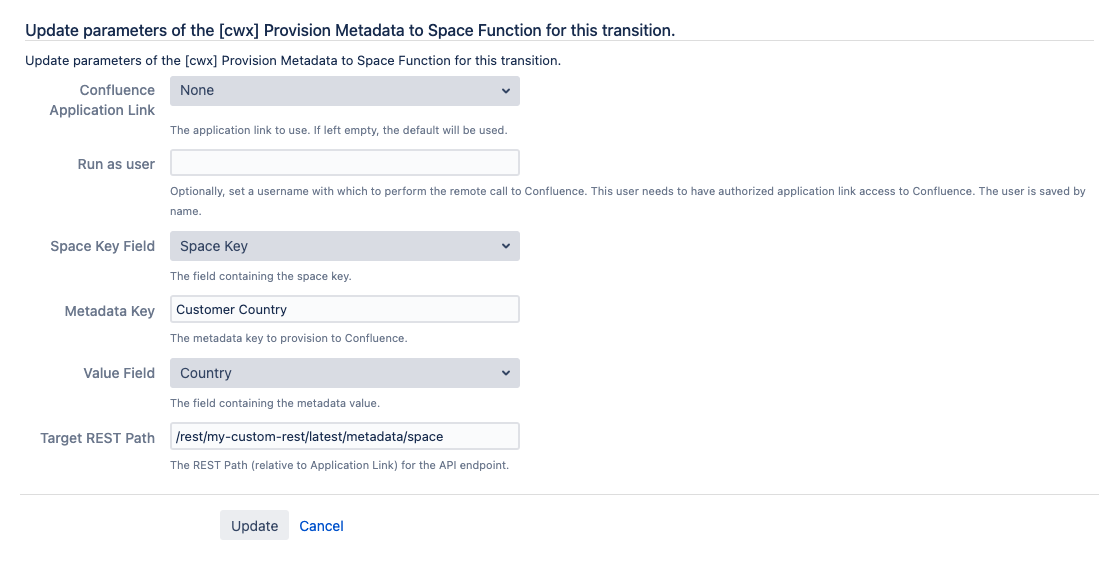The height and width of the screenshot is (574, 1119).
Task: Click the Cancel link
Action: (x=321, y=526)
